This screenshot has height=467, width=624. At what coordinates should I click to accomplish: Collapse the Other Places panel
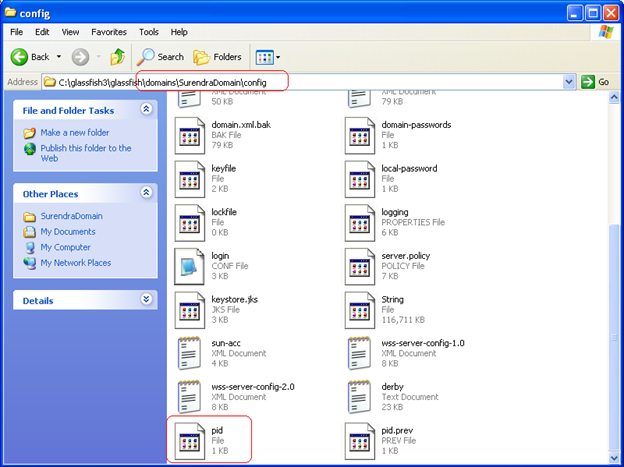pyautogui.click(x=146, y=192)
